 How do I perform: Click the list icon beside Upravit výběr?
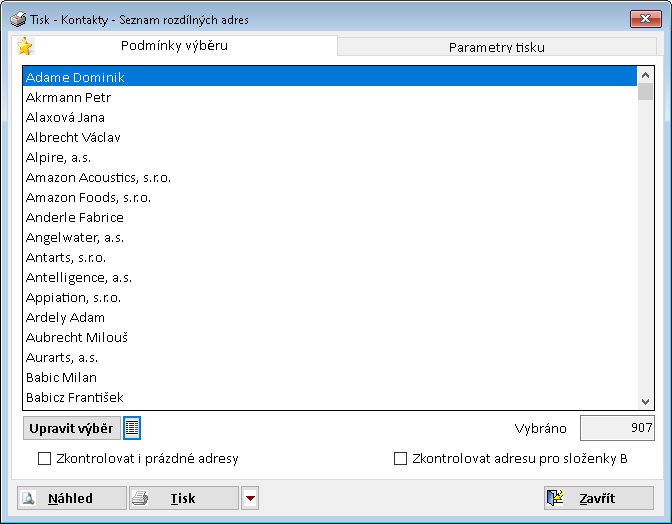pyautogui.click(x=132, y=428)
